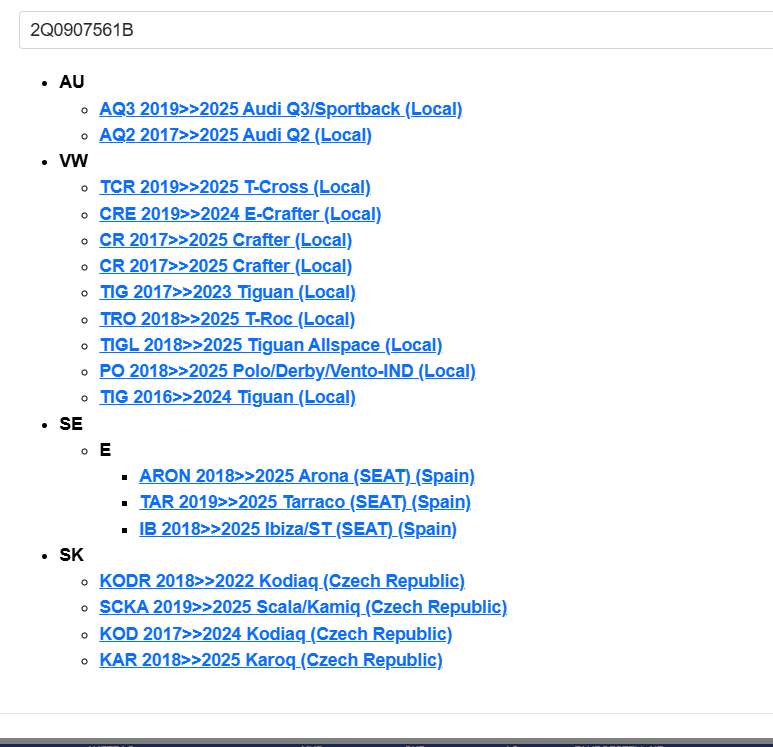Open KOD 2017>>2024 Kodiaq link

point(275,634)
